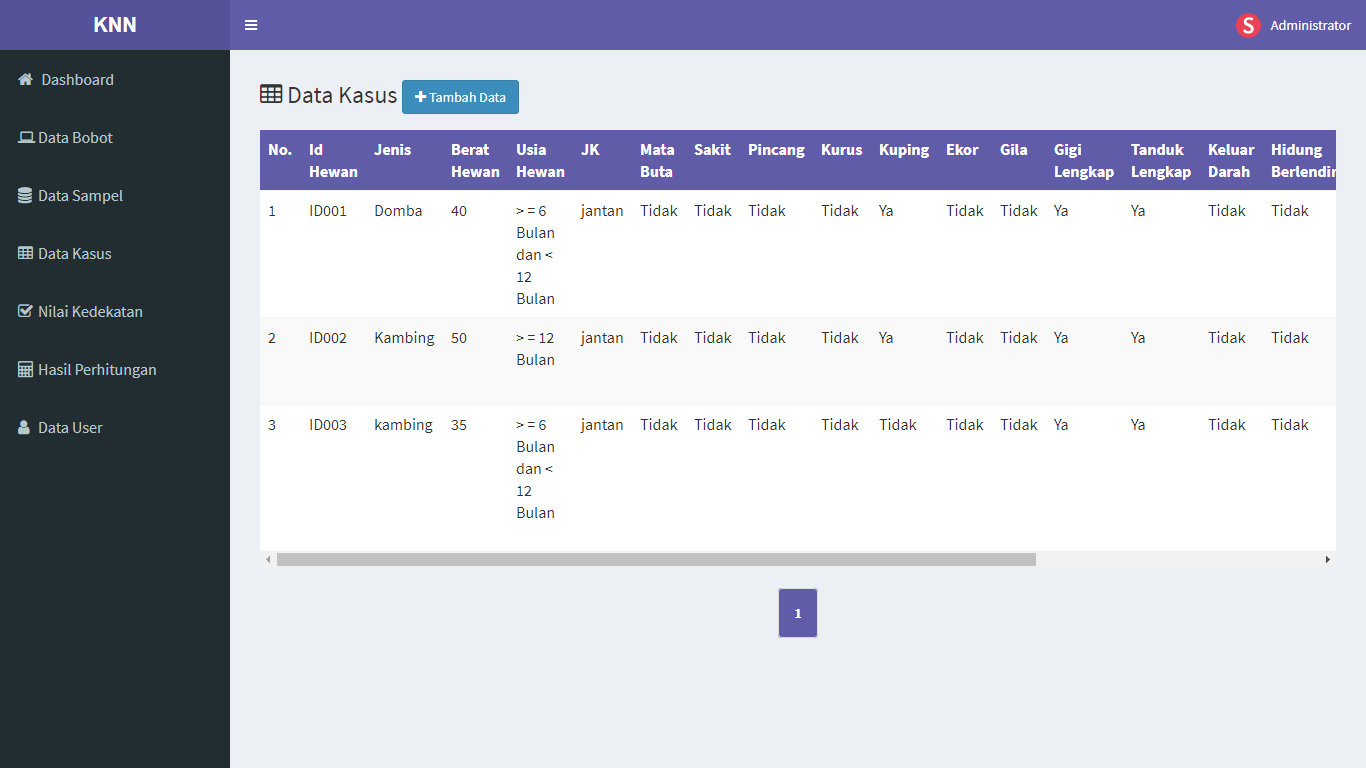This screenshot has width=1366, height=768.
Task: Click the Tambah Data button
Action: (x=460, y=97)
